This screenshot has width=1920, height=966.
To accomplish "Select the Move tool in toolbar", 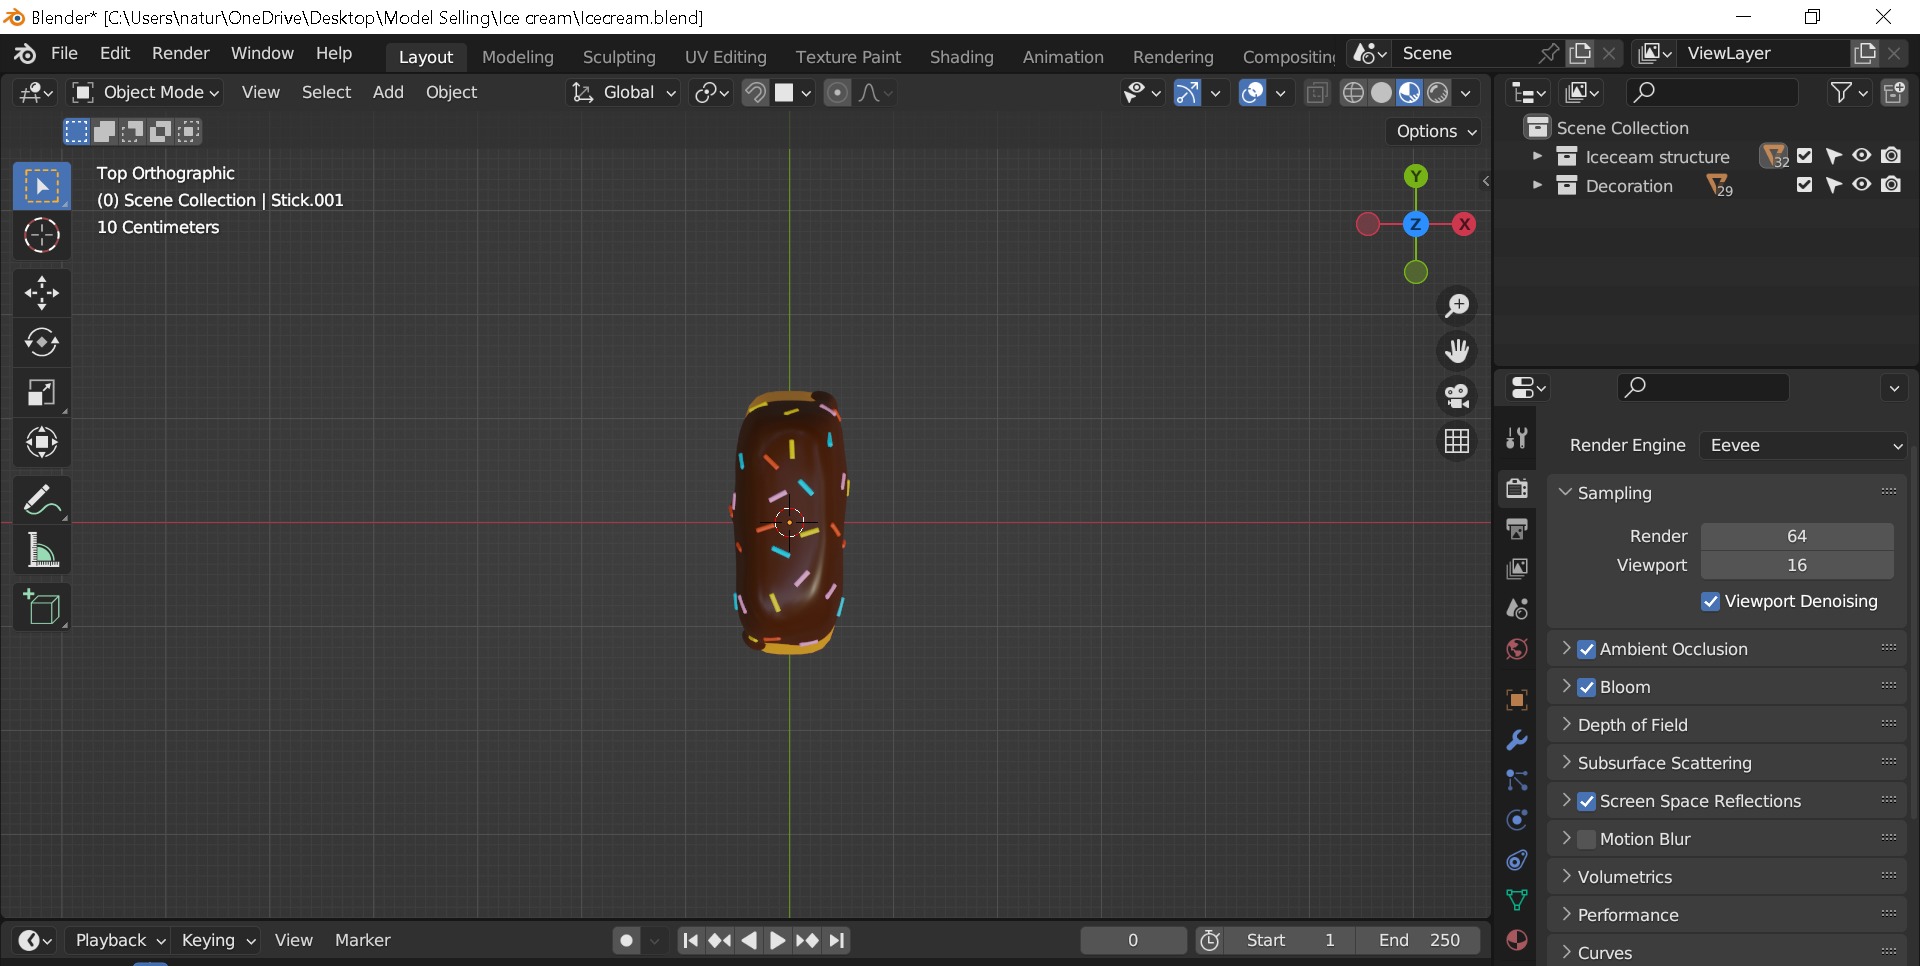I will (x=41, y=293).
